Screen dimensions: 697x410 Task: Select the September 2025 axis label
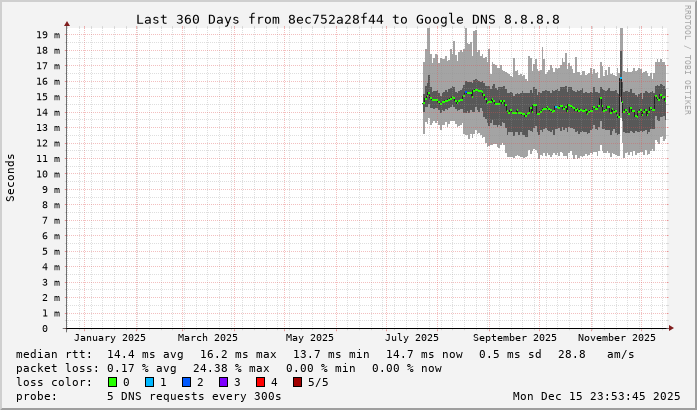pyautogui.click(x=515, y=338)
